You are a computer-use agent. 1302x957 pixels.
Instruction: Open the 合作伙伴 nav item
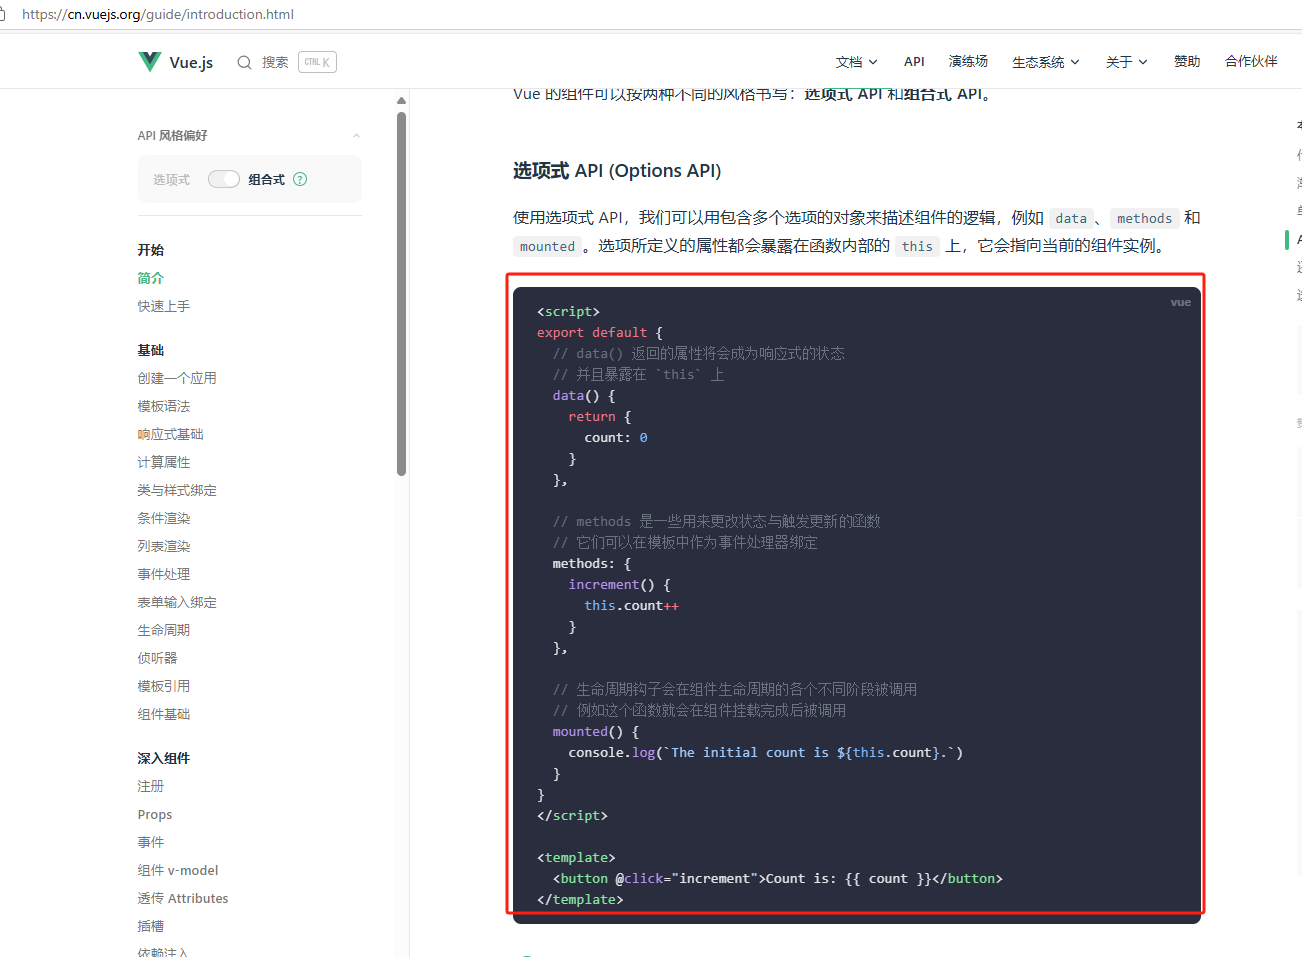(x=1251, y=62)
